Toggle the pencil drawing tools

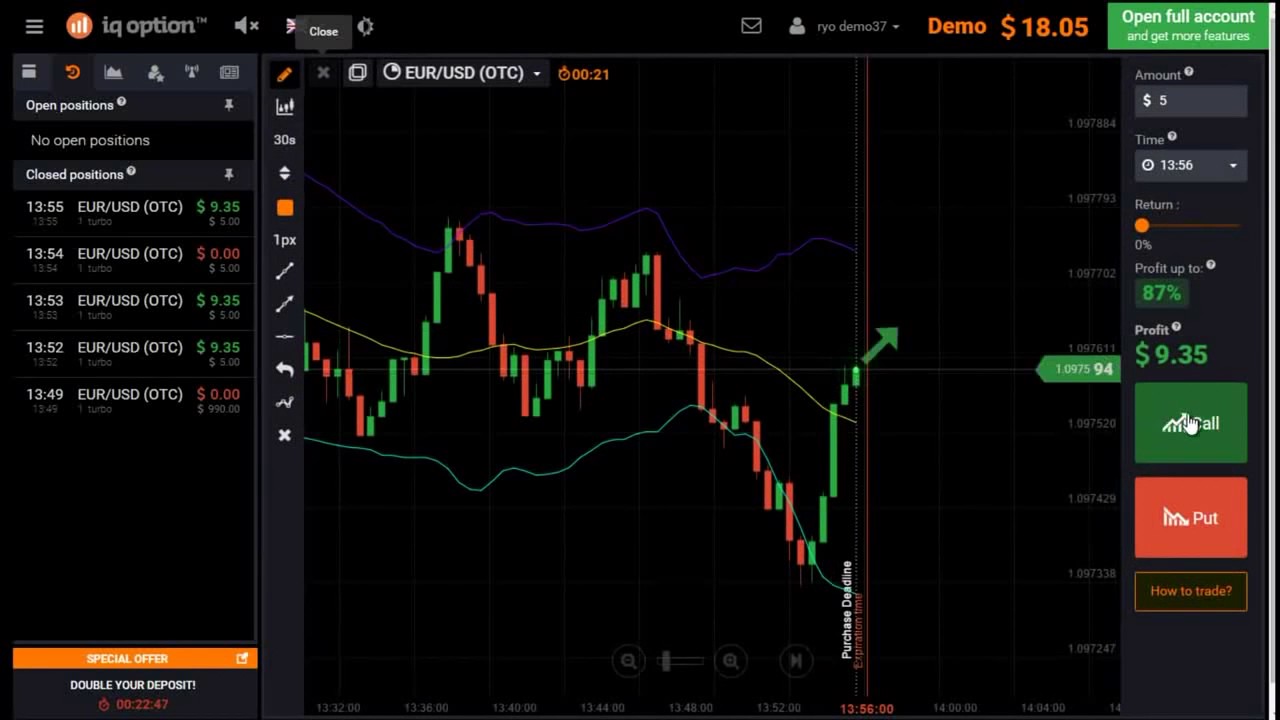[285, 74]
